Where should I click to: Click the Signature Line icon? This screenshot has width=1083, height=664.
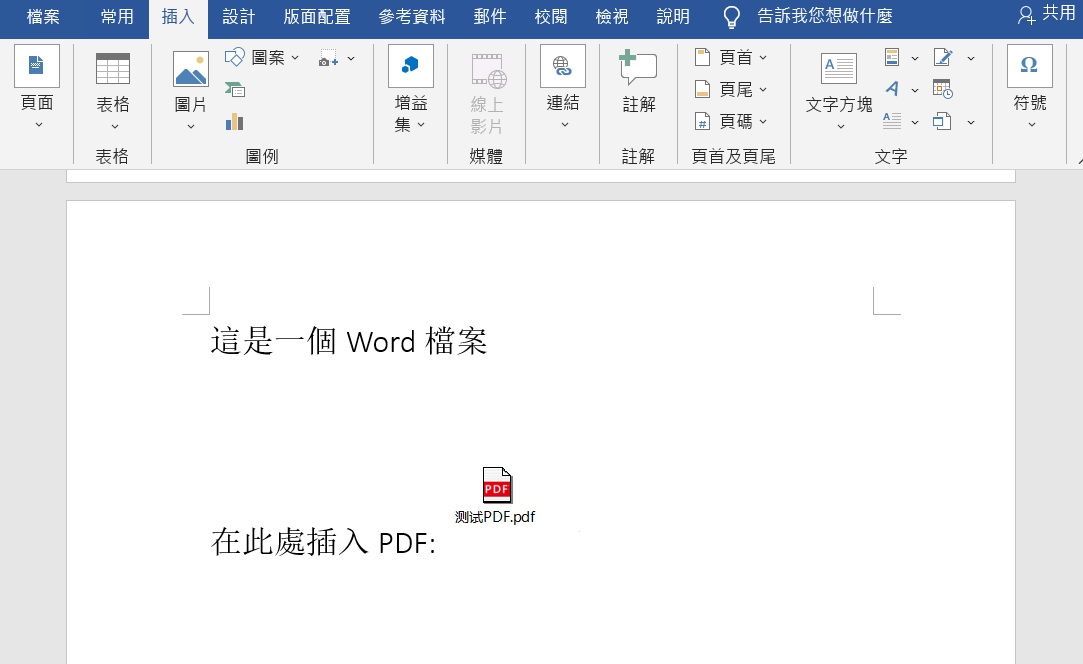[x=943, y=57]
